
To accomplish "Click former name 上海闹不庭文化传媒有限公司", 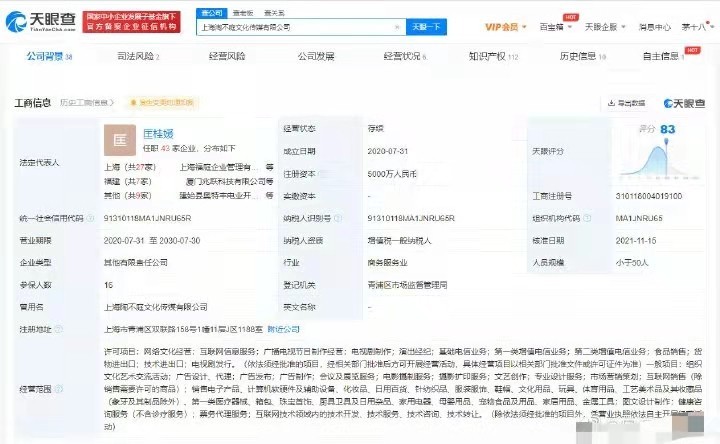I will [156, 307].
